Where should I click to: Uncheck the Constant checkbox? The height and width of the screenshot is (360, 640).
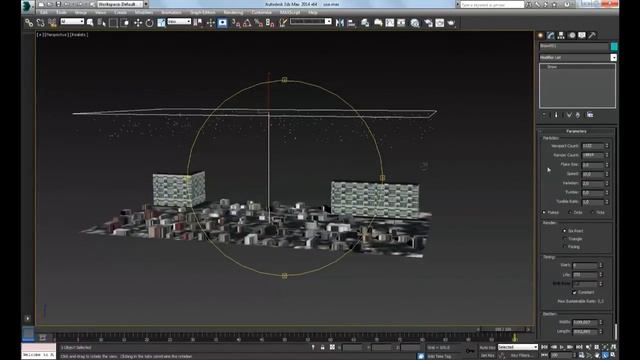pyautogui.click(x=574, y=292)
